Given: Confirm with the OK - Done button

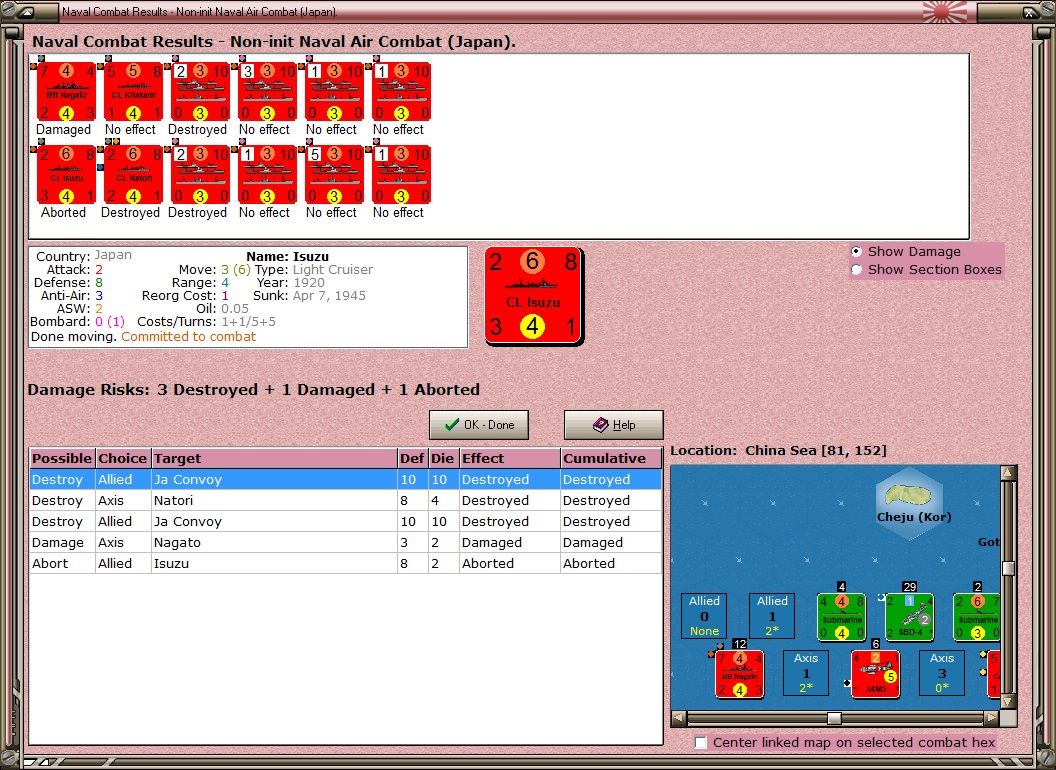Looking at the screenshot, I should [479, 425].
